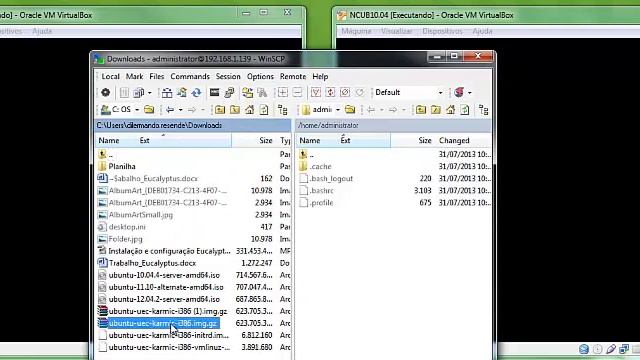This screenshot has width=640, height=360.
Task: Expand the queue options dropdown arrow
Action: [x=149, y=93]
